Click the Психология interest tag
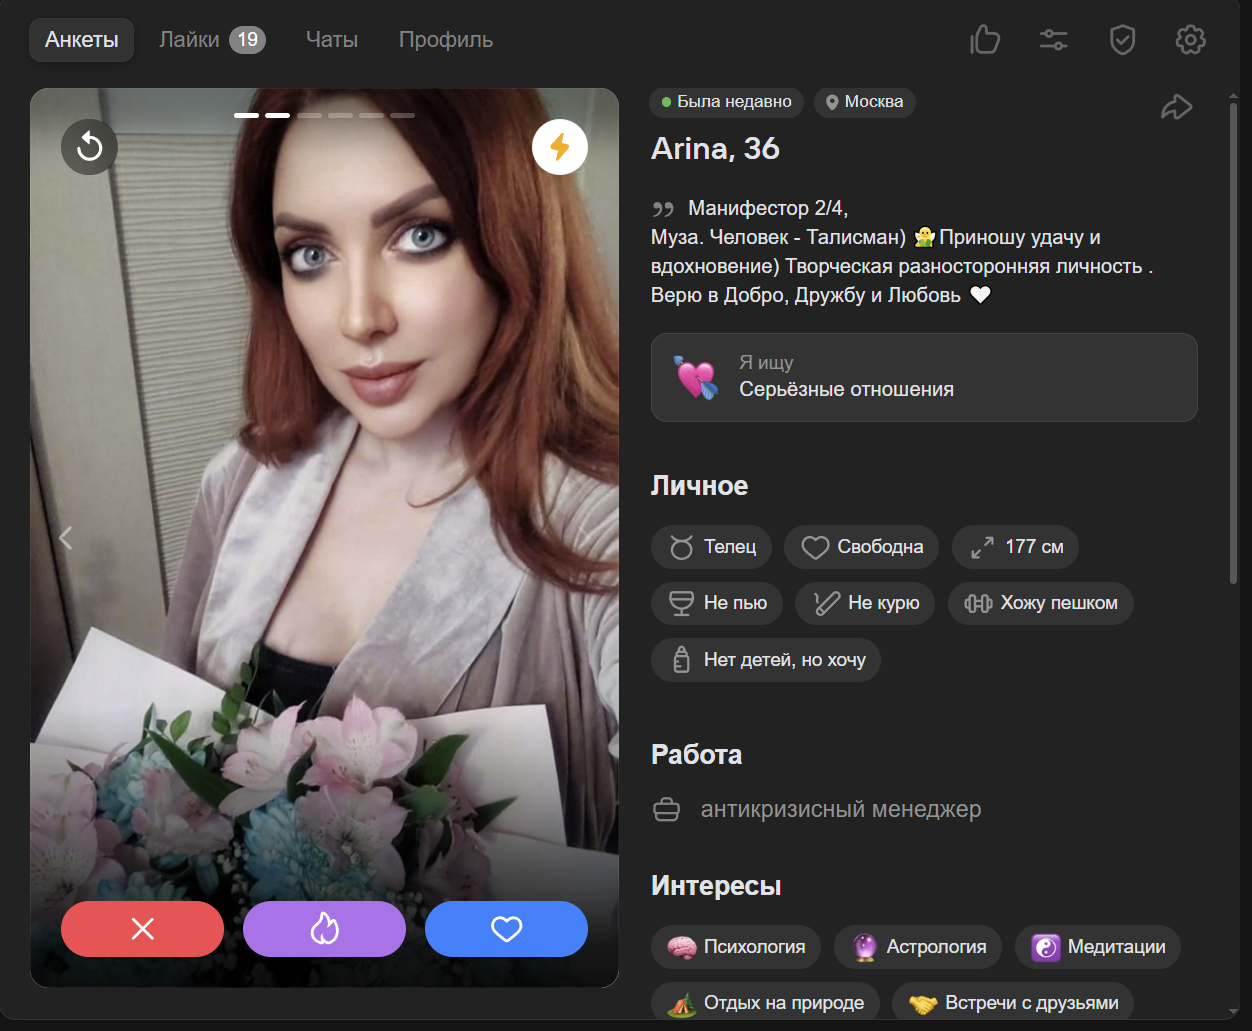This screenshot has height=1031, width=1252. [736, 947]
